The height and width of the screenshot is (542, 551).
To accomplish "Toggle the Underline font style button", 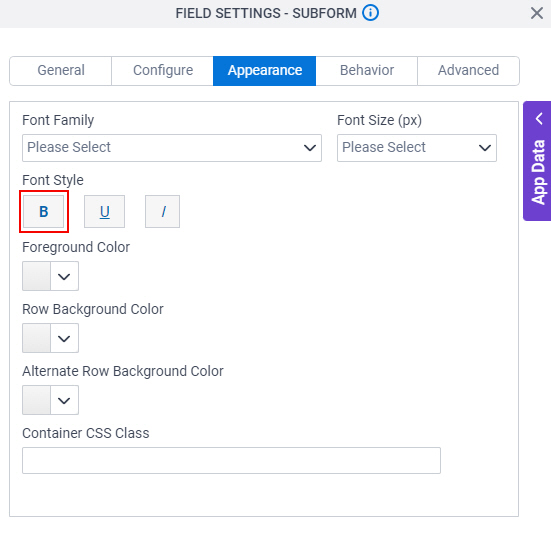I will pos(104,212).
